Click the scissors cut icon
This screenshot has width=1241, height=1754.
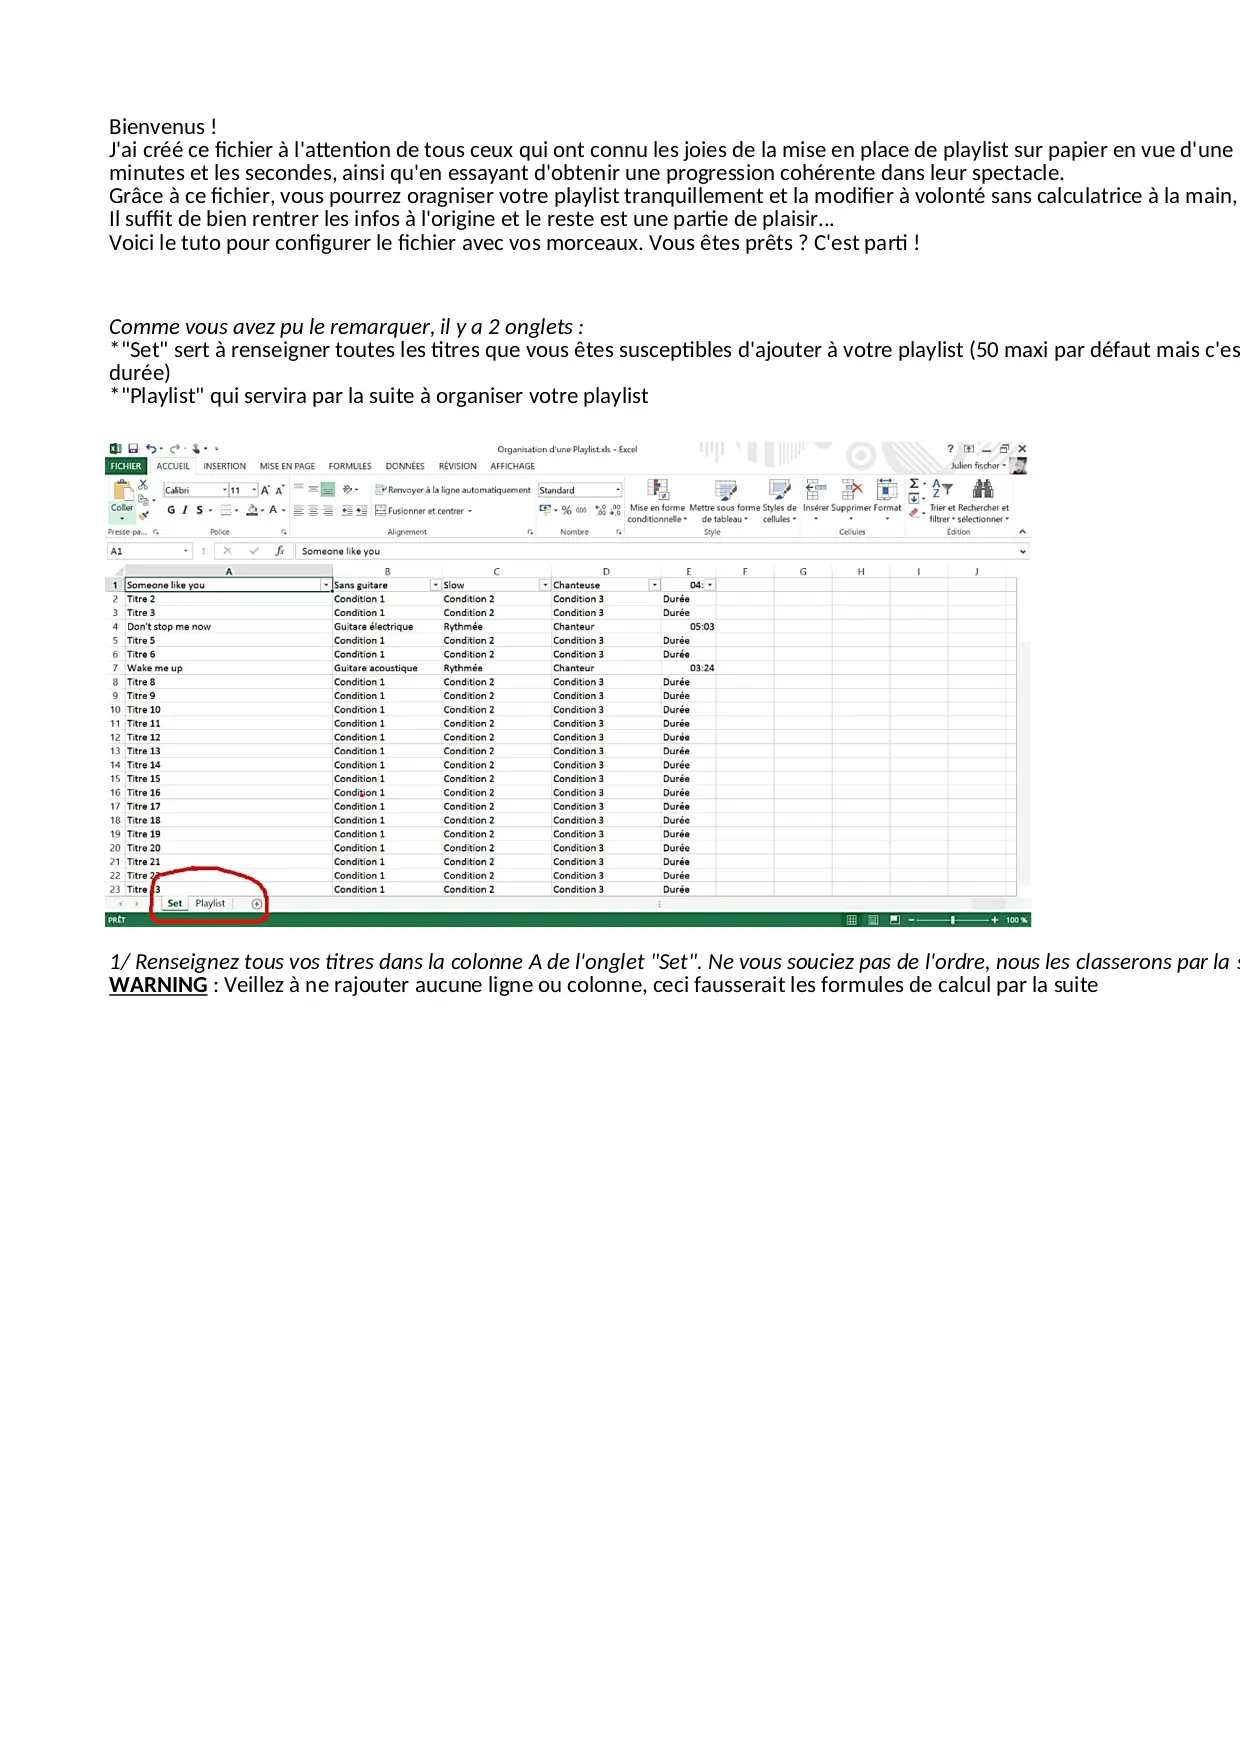point(143,484)
